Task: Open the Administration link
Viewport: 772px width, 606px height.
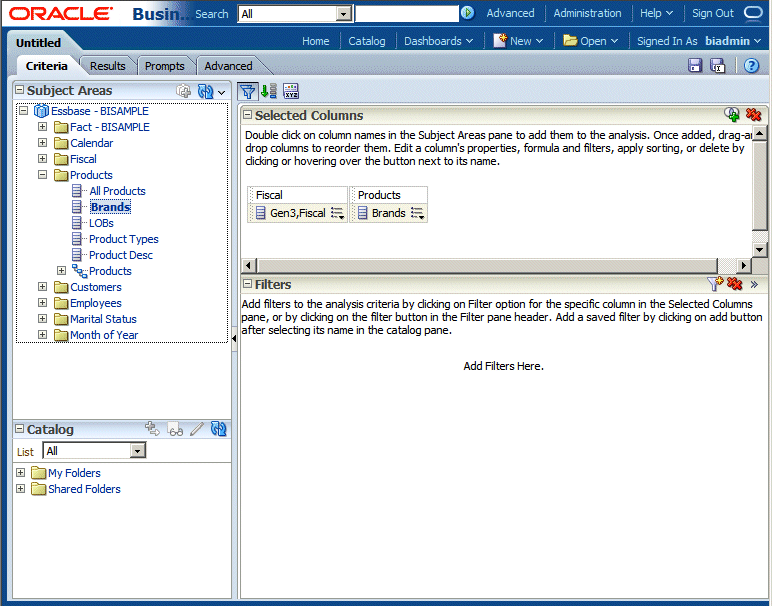Action: (x=587, y=13)
